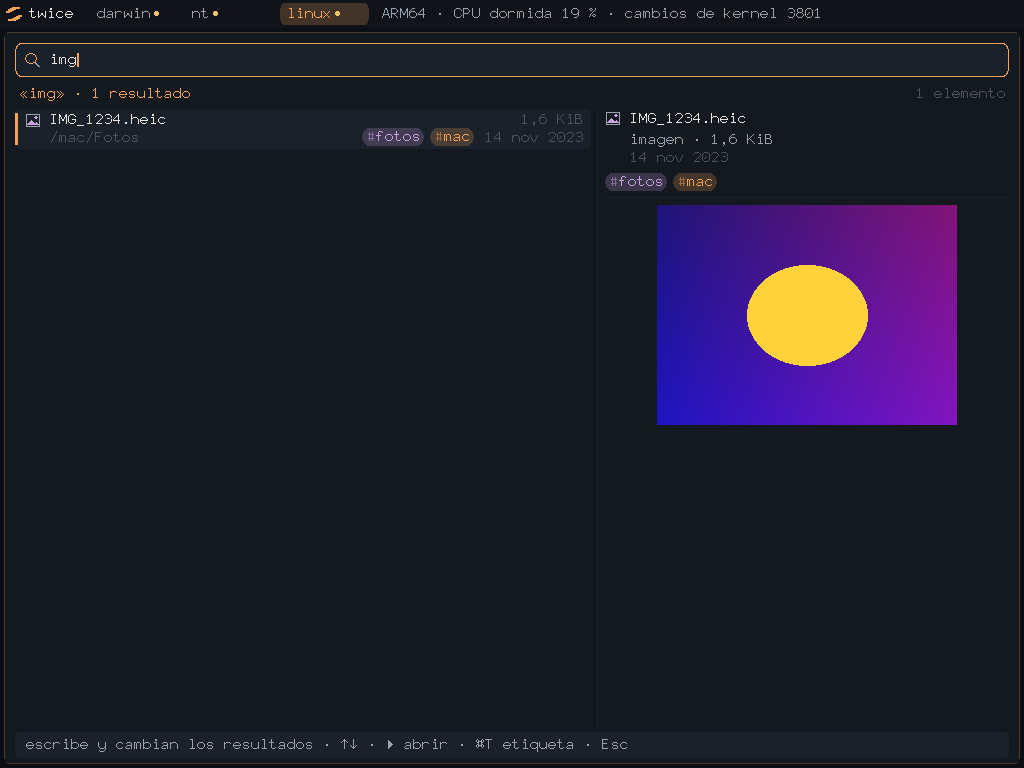
Task: Click the 'CPU dormida 19 %' status text
Action: [524, 14]
